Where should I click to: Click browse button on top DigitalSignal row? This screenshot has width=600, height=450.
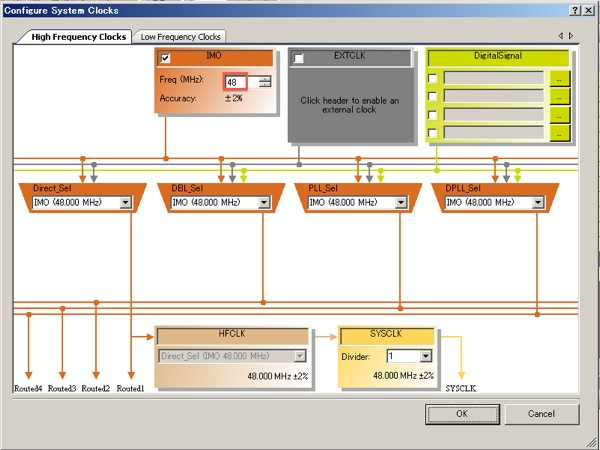point(559,78)
